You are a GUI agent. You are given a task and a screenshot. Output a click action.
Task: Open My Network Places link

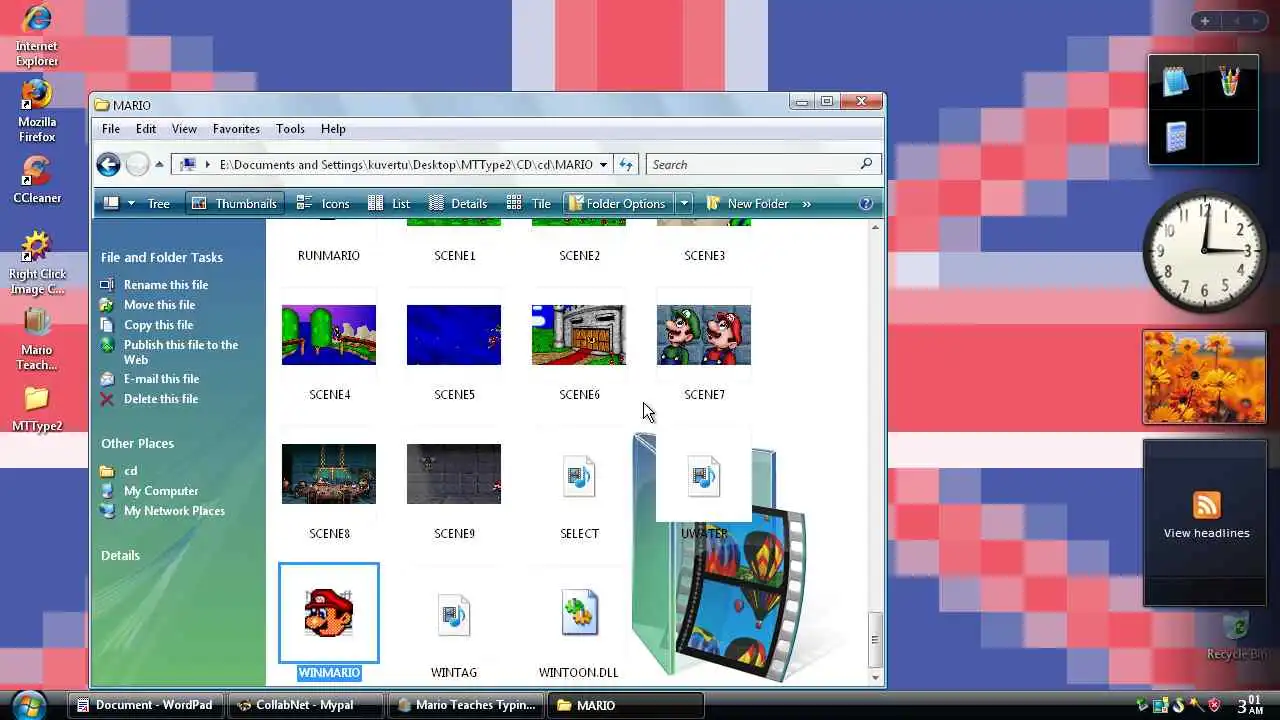174,511
